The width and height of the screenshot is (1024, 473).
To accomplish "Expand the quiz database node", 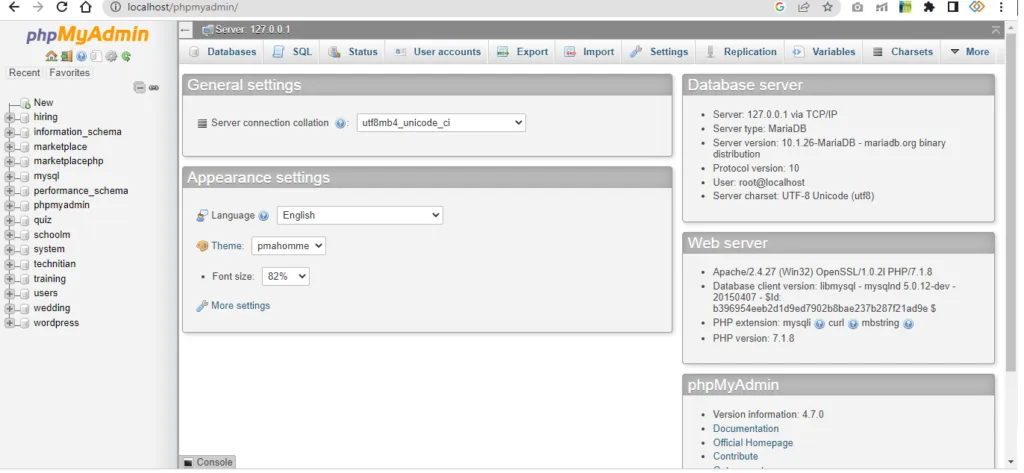I will click(9, 220).
